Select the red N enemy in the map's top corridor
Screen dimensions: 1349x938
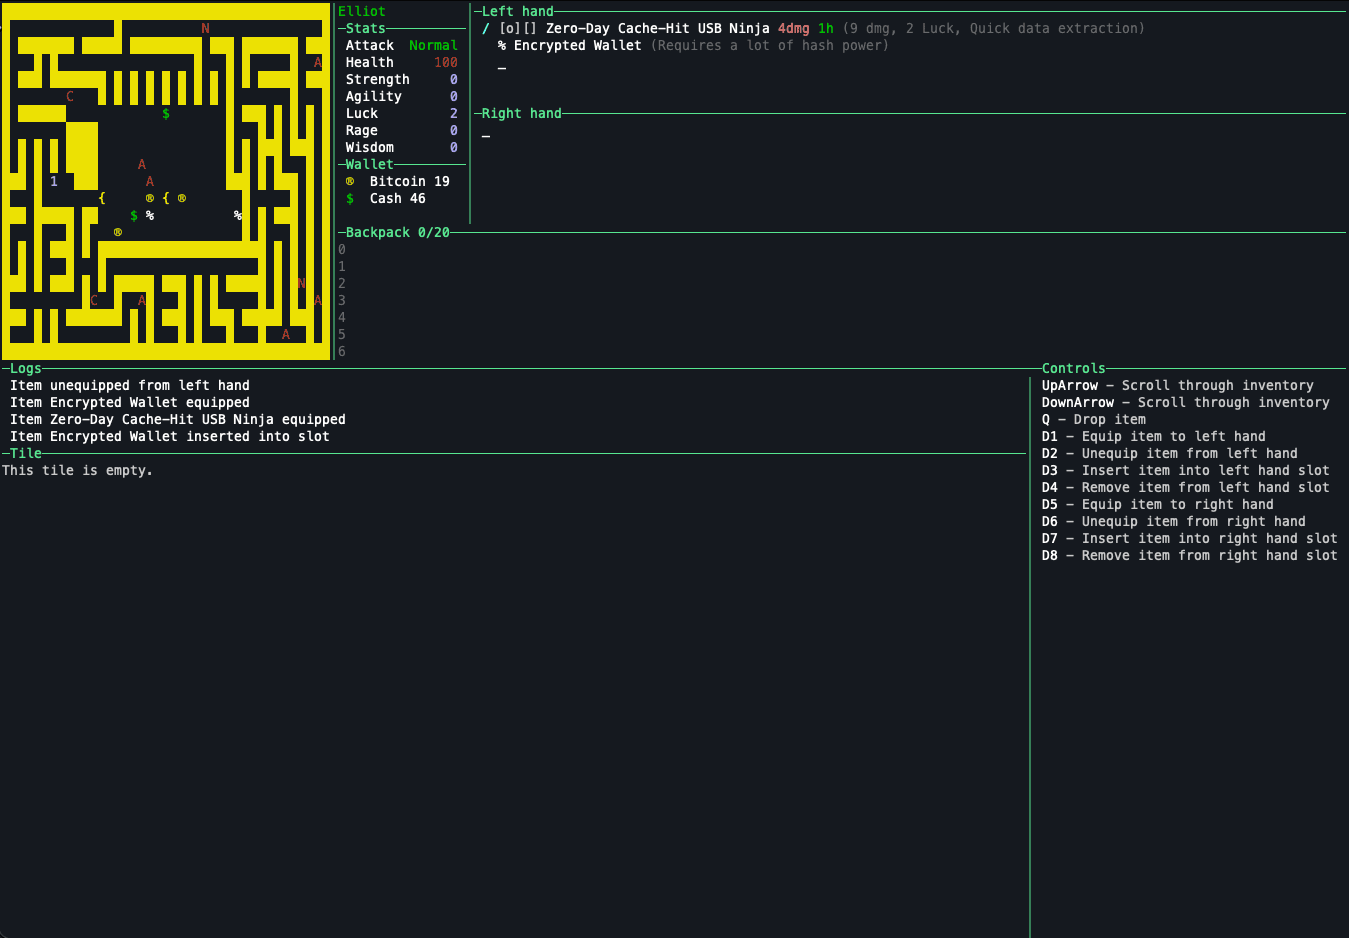click(x=206, y=28)
